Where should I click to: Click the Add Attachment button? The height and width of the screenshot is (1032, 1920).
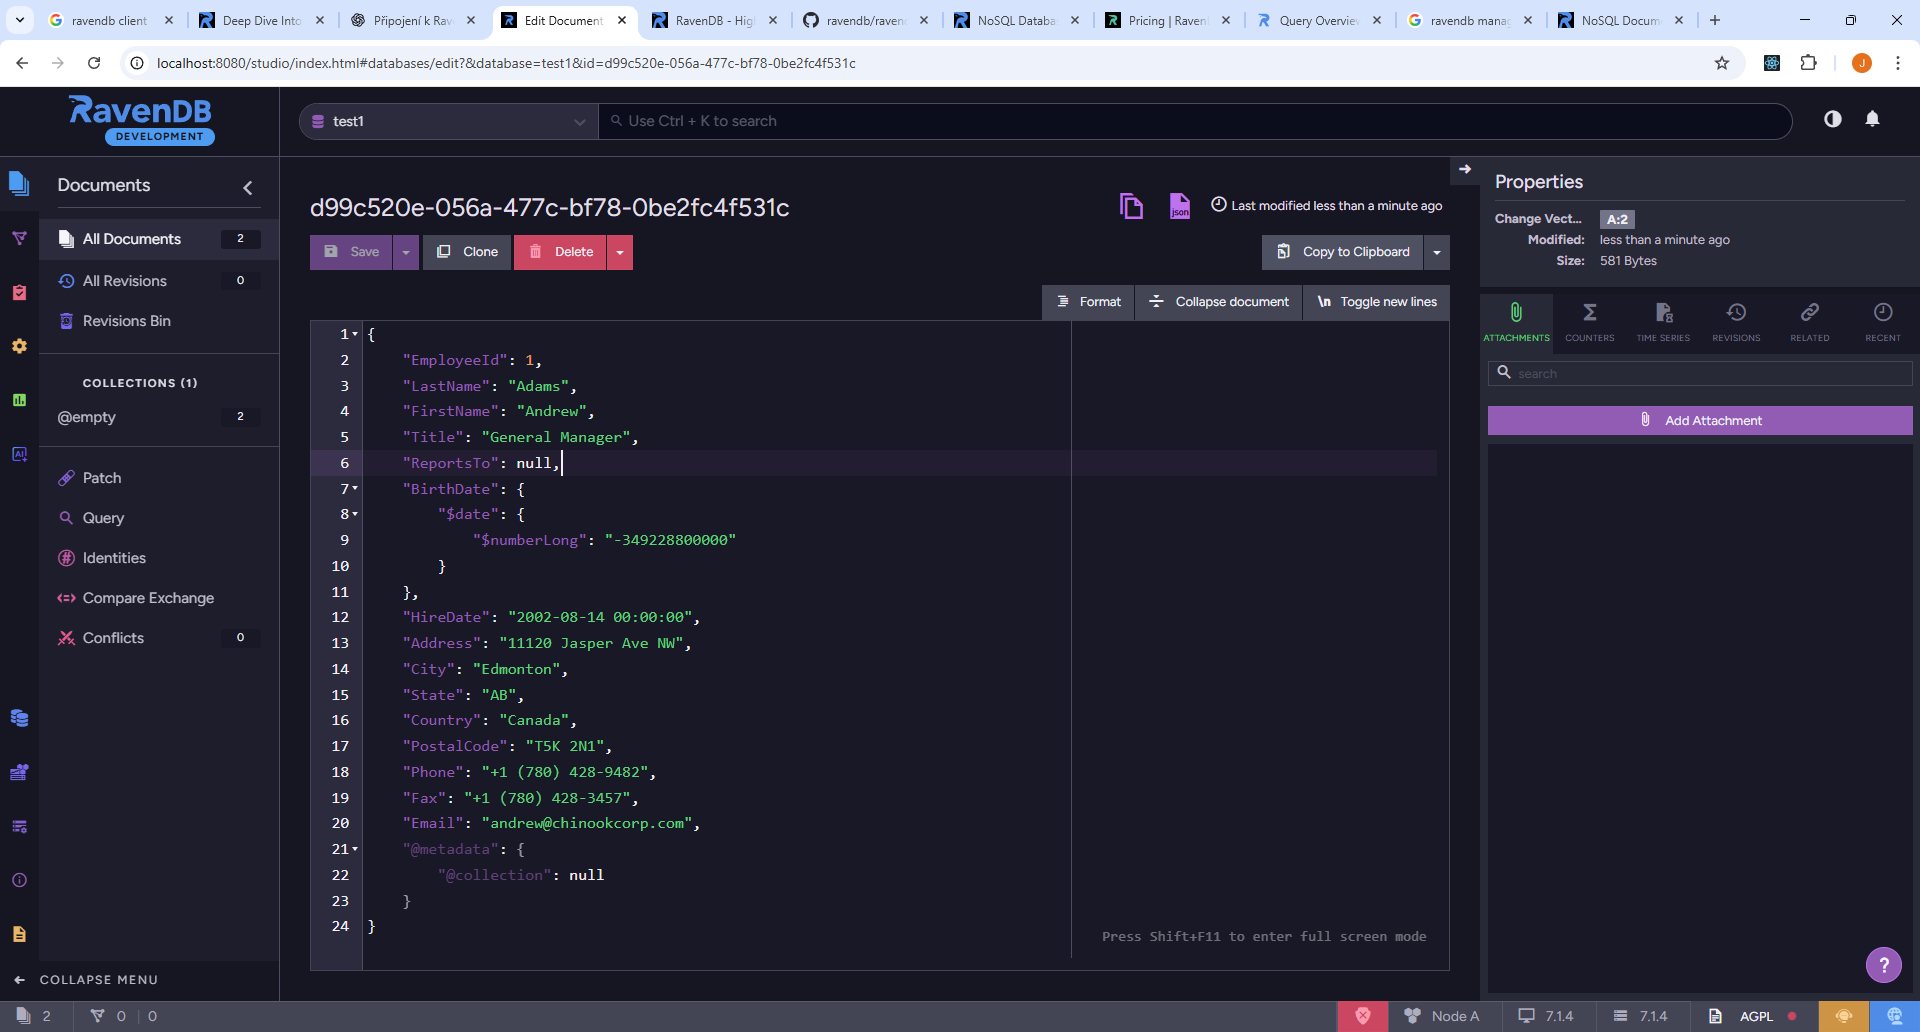coord(1699,421)
